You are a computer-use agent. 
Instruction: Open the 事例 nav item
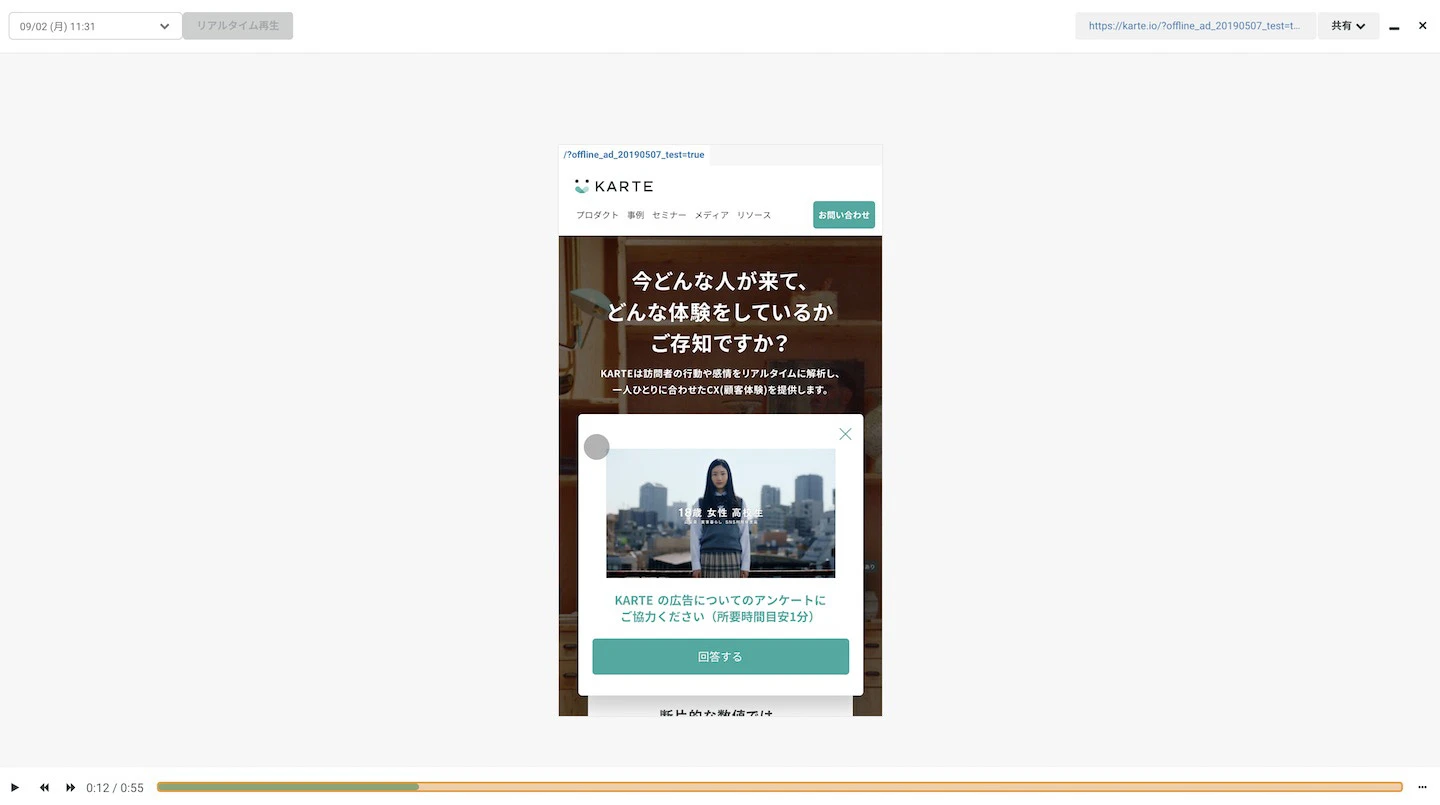pos(636,215)
